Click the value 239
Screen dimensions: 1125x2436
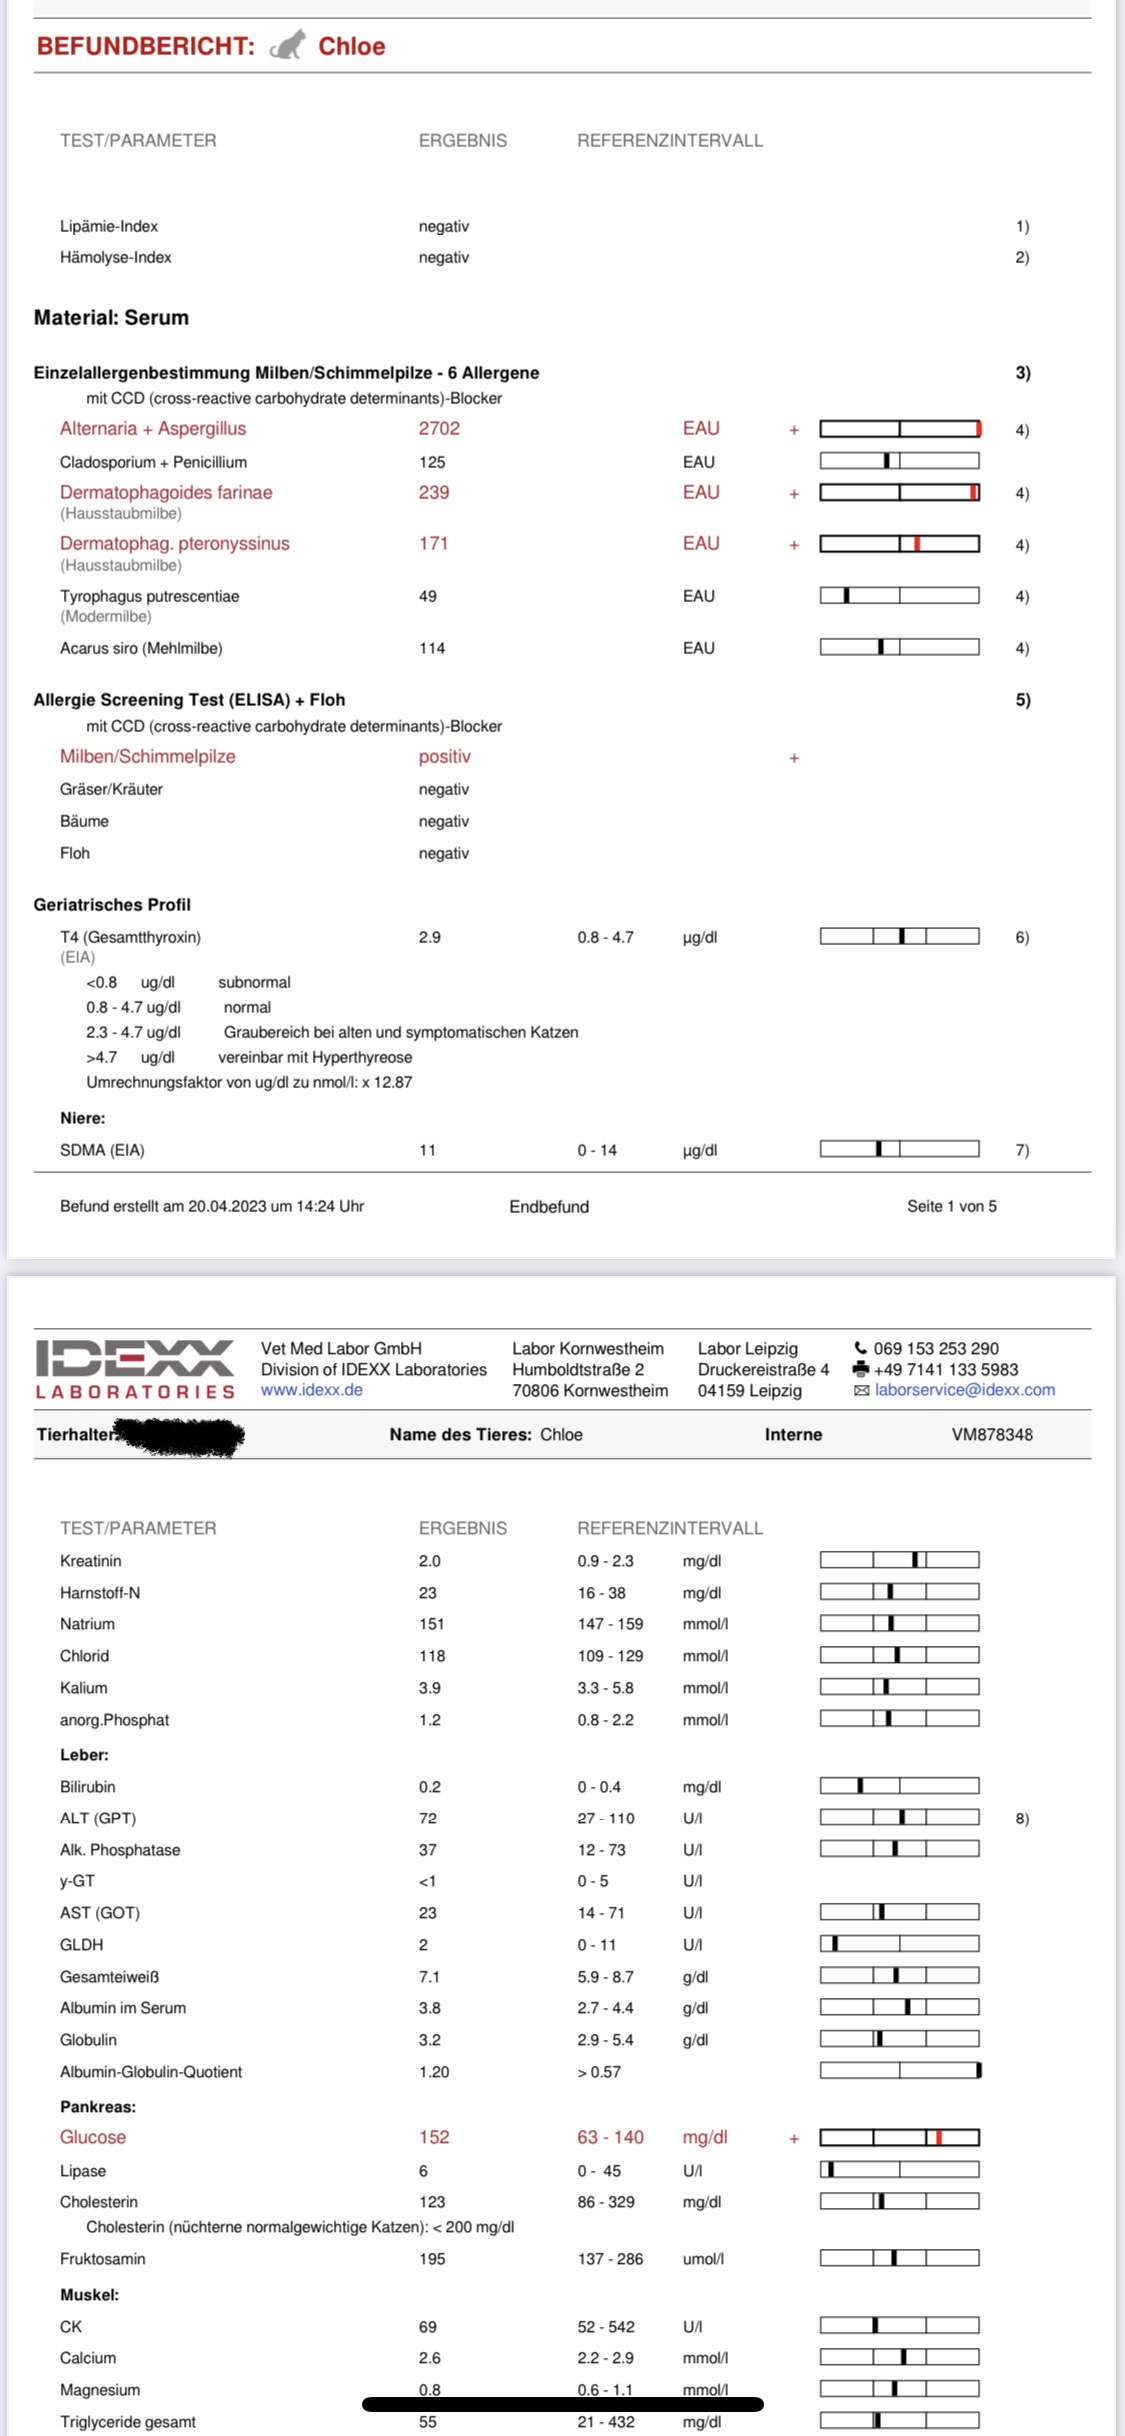click(434, 492)
